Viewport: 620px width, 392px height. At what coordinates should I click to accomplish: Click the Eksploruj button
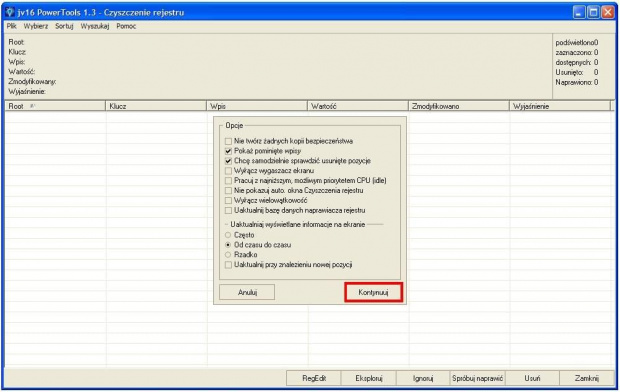(x=369, y=378)
